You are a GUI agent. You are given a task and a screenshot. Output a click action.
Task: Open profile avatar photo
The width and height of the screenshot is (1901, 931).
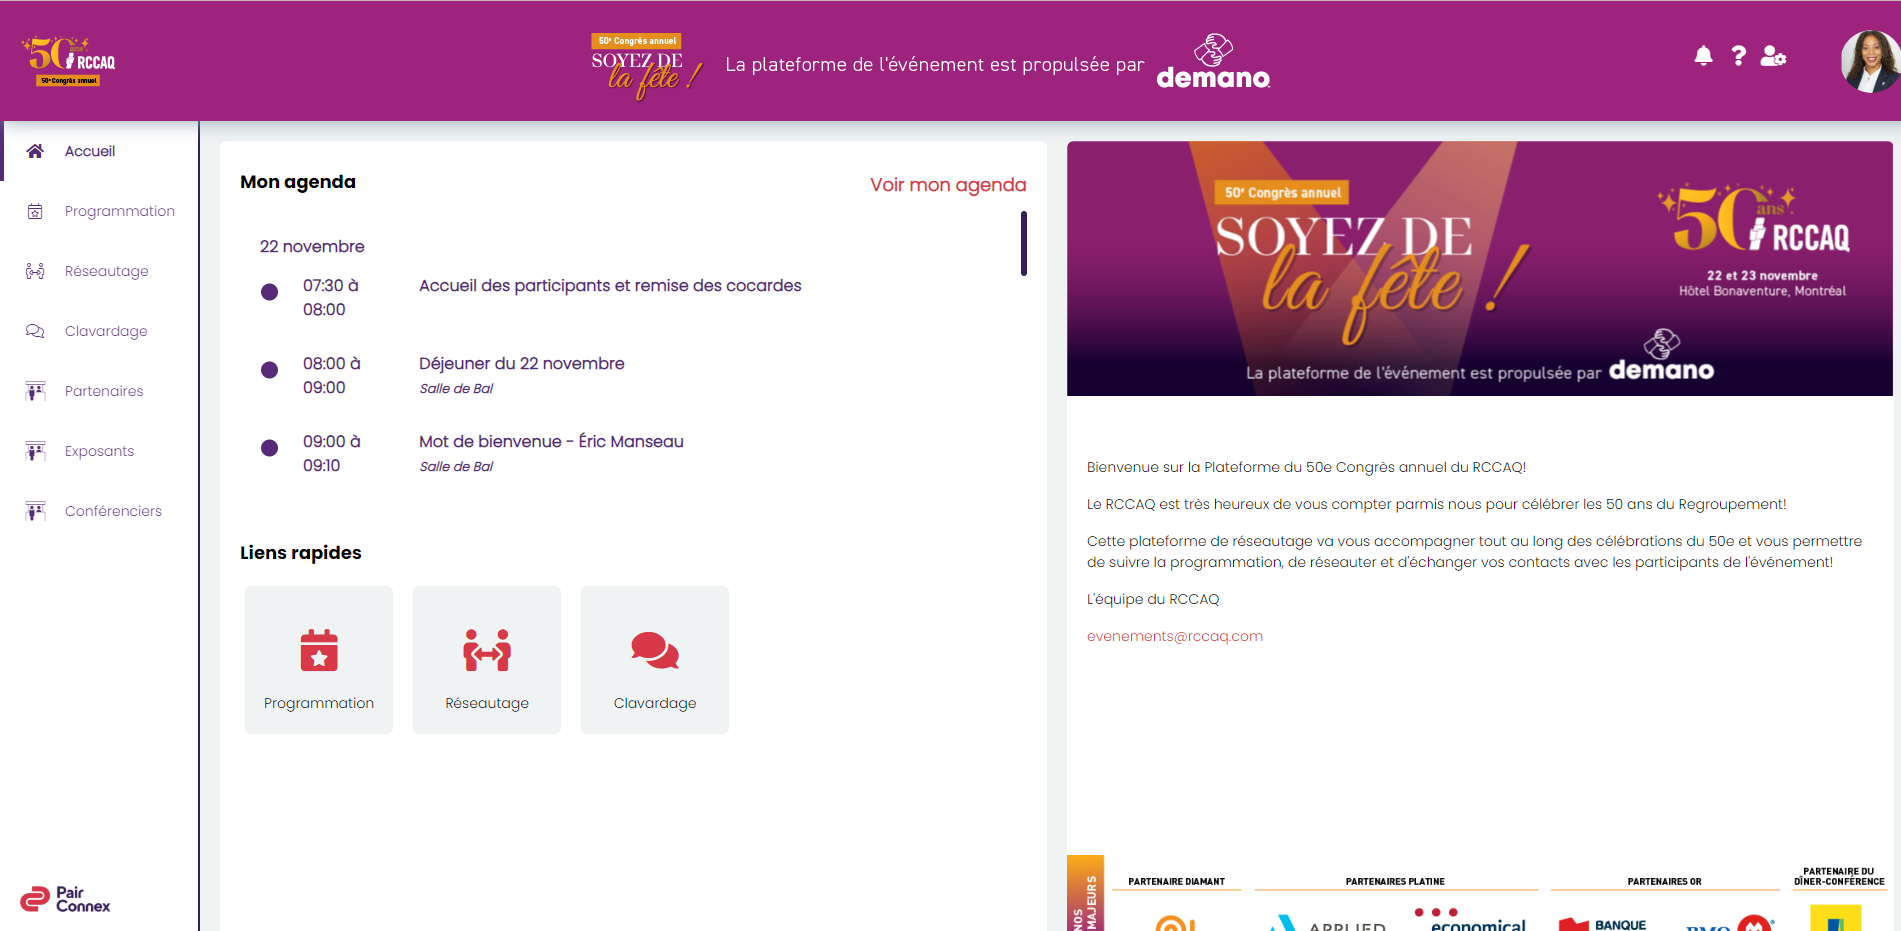(1870, 61)
